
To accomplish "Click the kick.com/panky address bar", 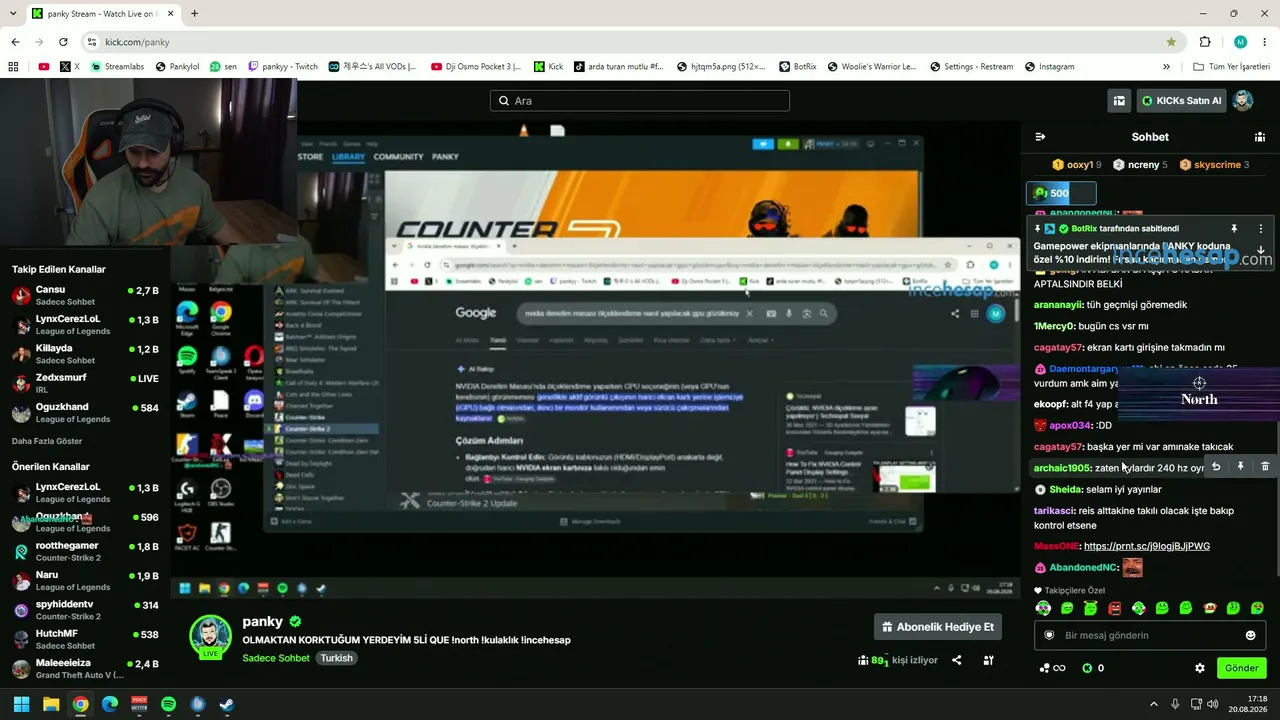I will point(630,42).
